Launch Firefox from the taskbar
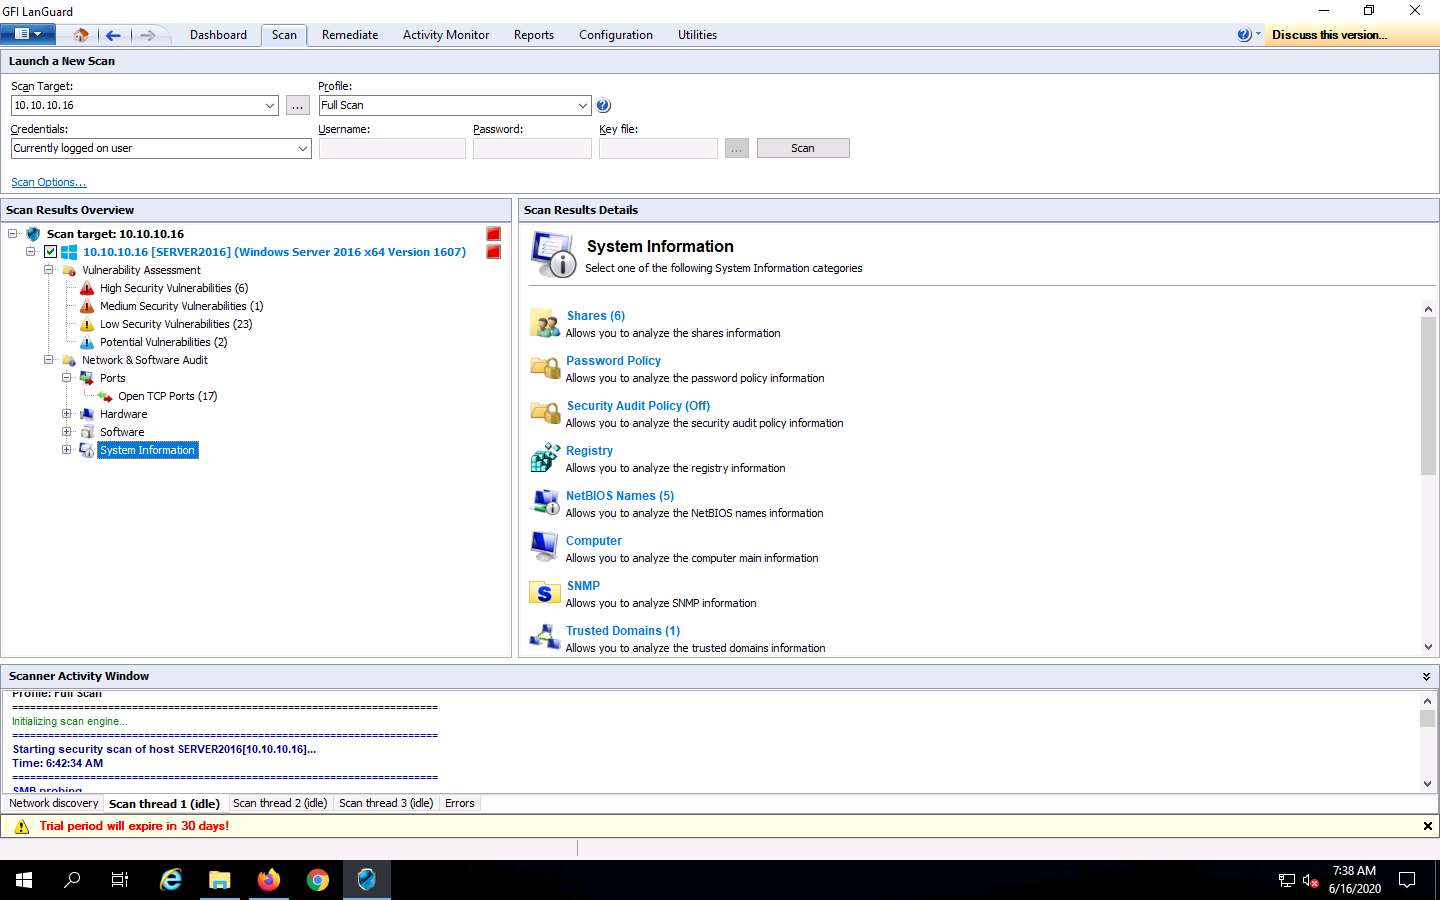The height and width of the screenshot is (900, 1440). pyautogui.click(x=269, y=880)
